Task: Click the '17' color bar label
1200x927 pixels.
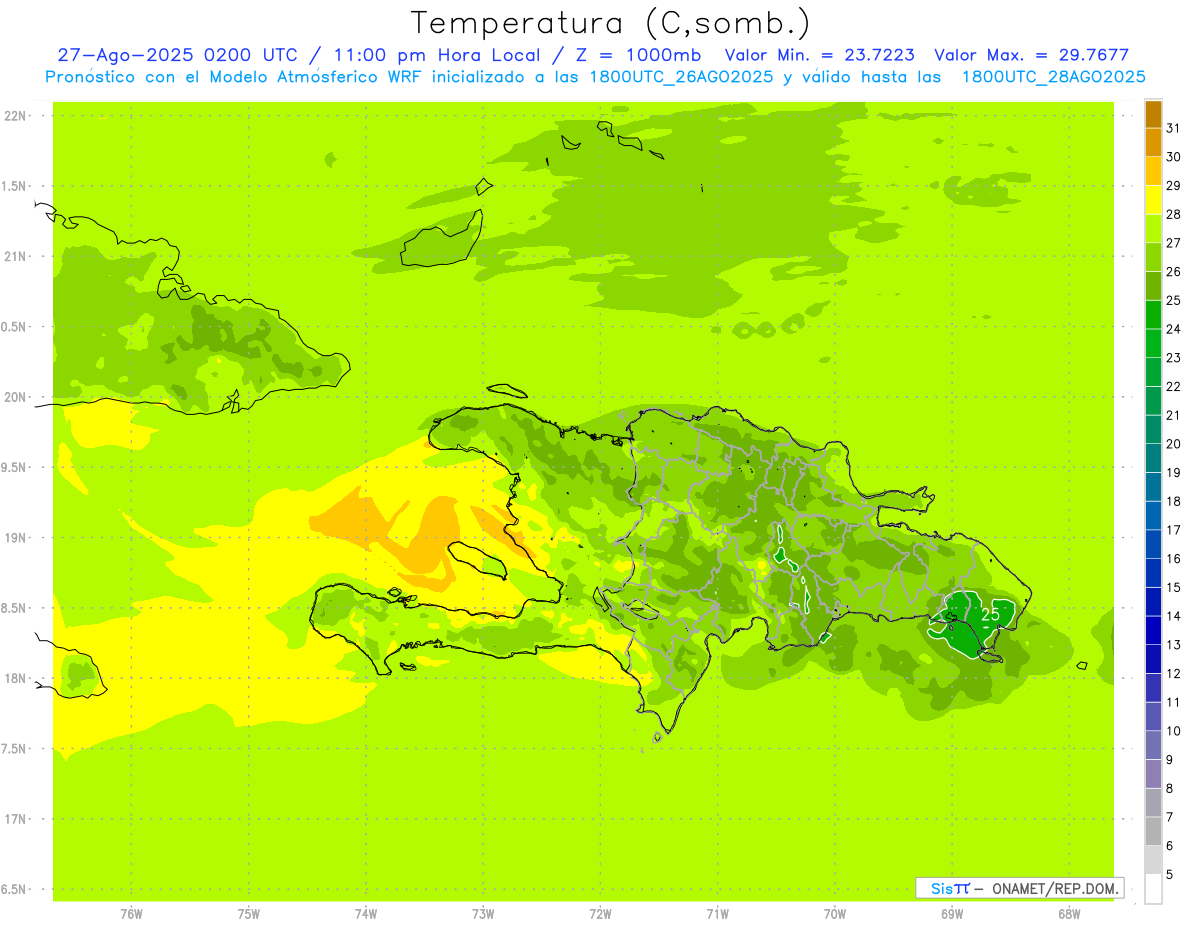Action: (x=1174, y=530)
